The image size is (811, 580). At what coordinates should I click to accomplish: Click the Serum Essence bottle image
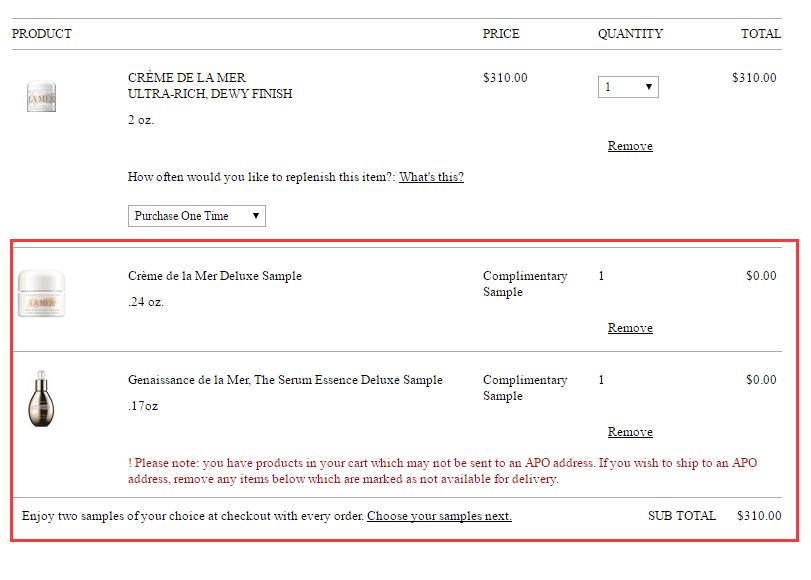point(41,398)
